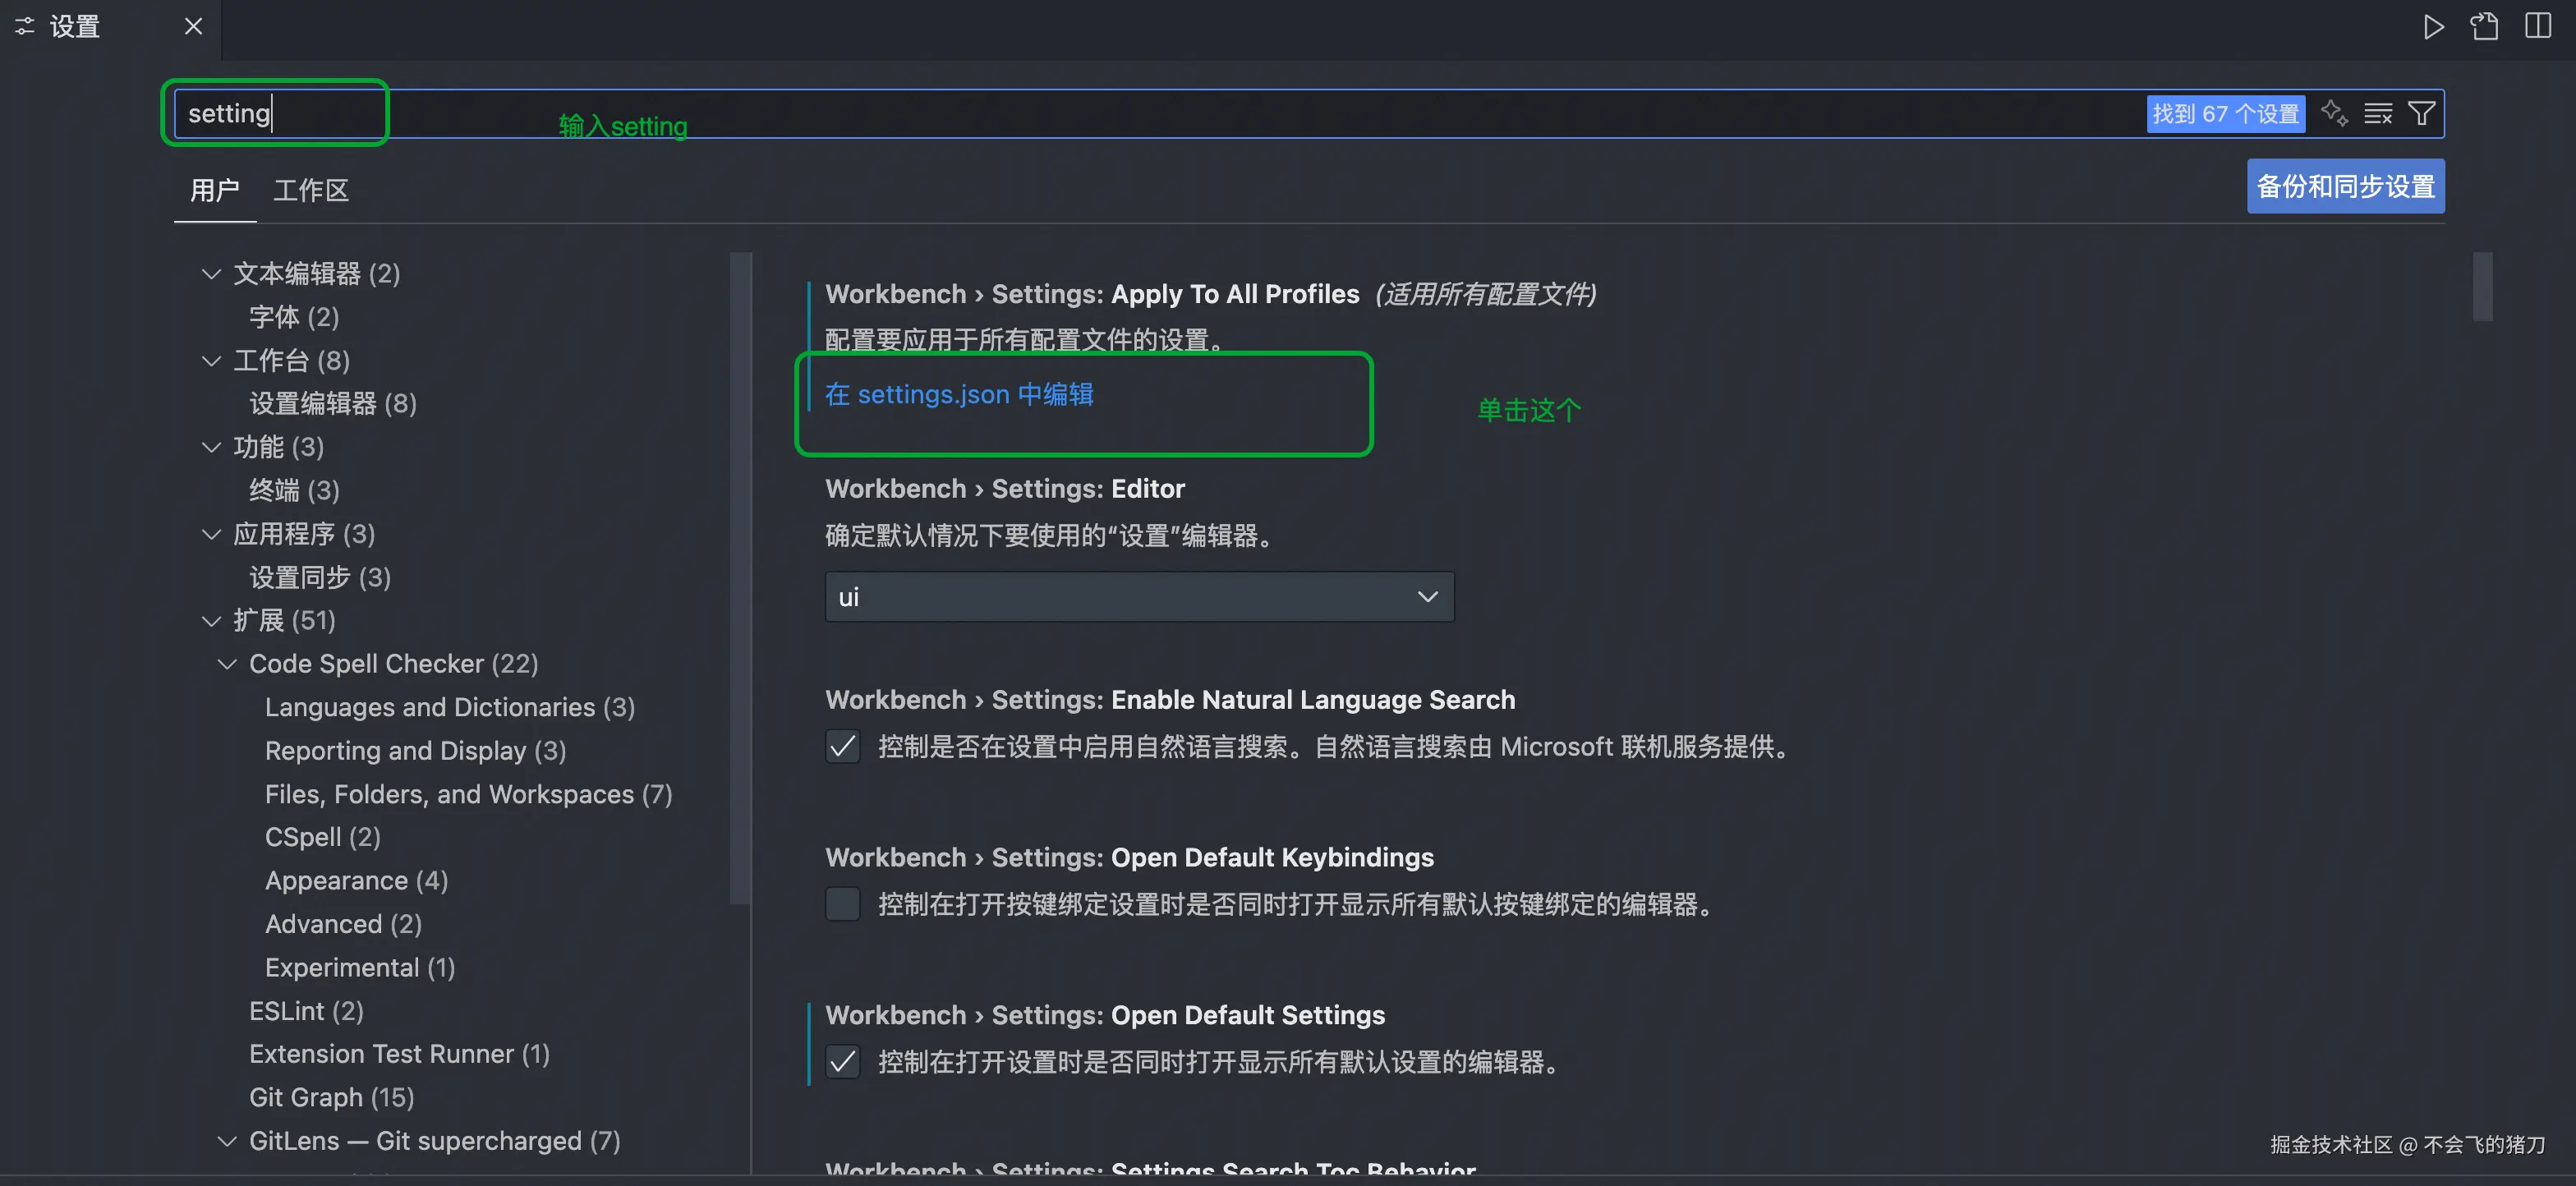Select the 用户 tab
This screenshot has height=1186, width=2576.
point(215,190)
